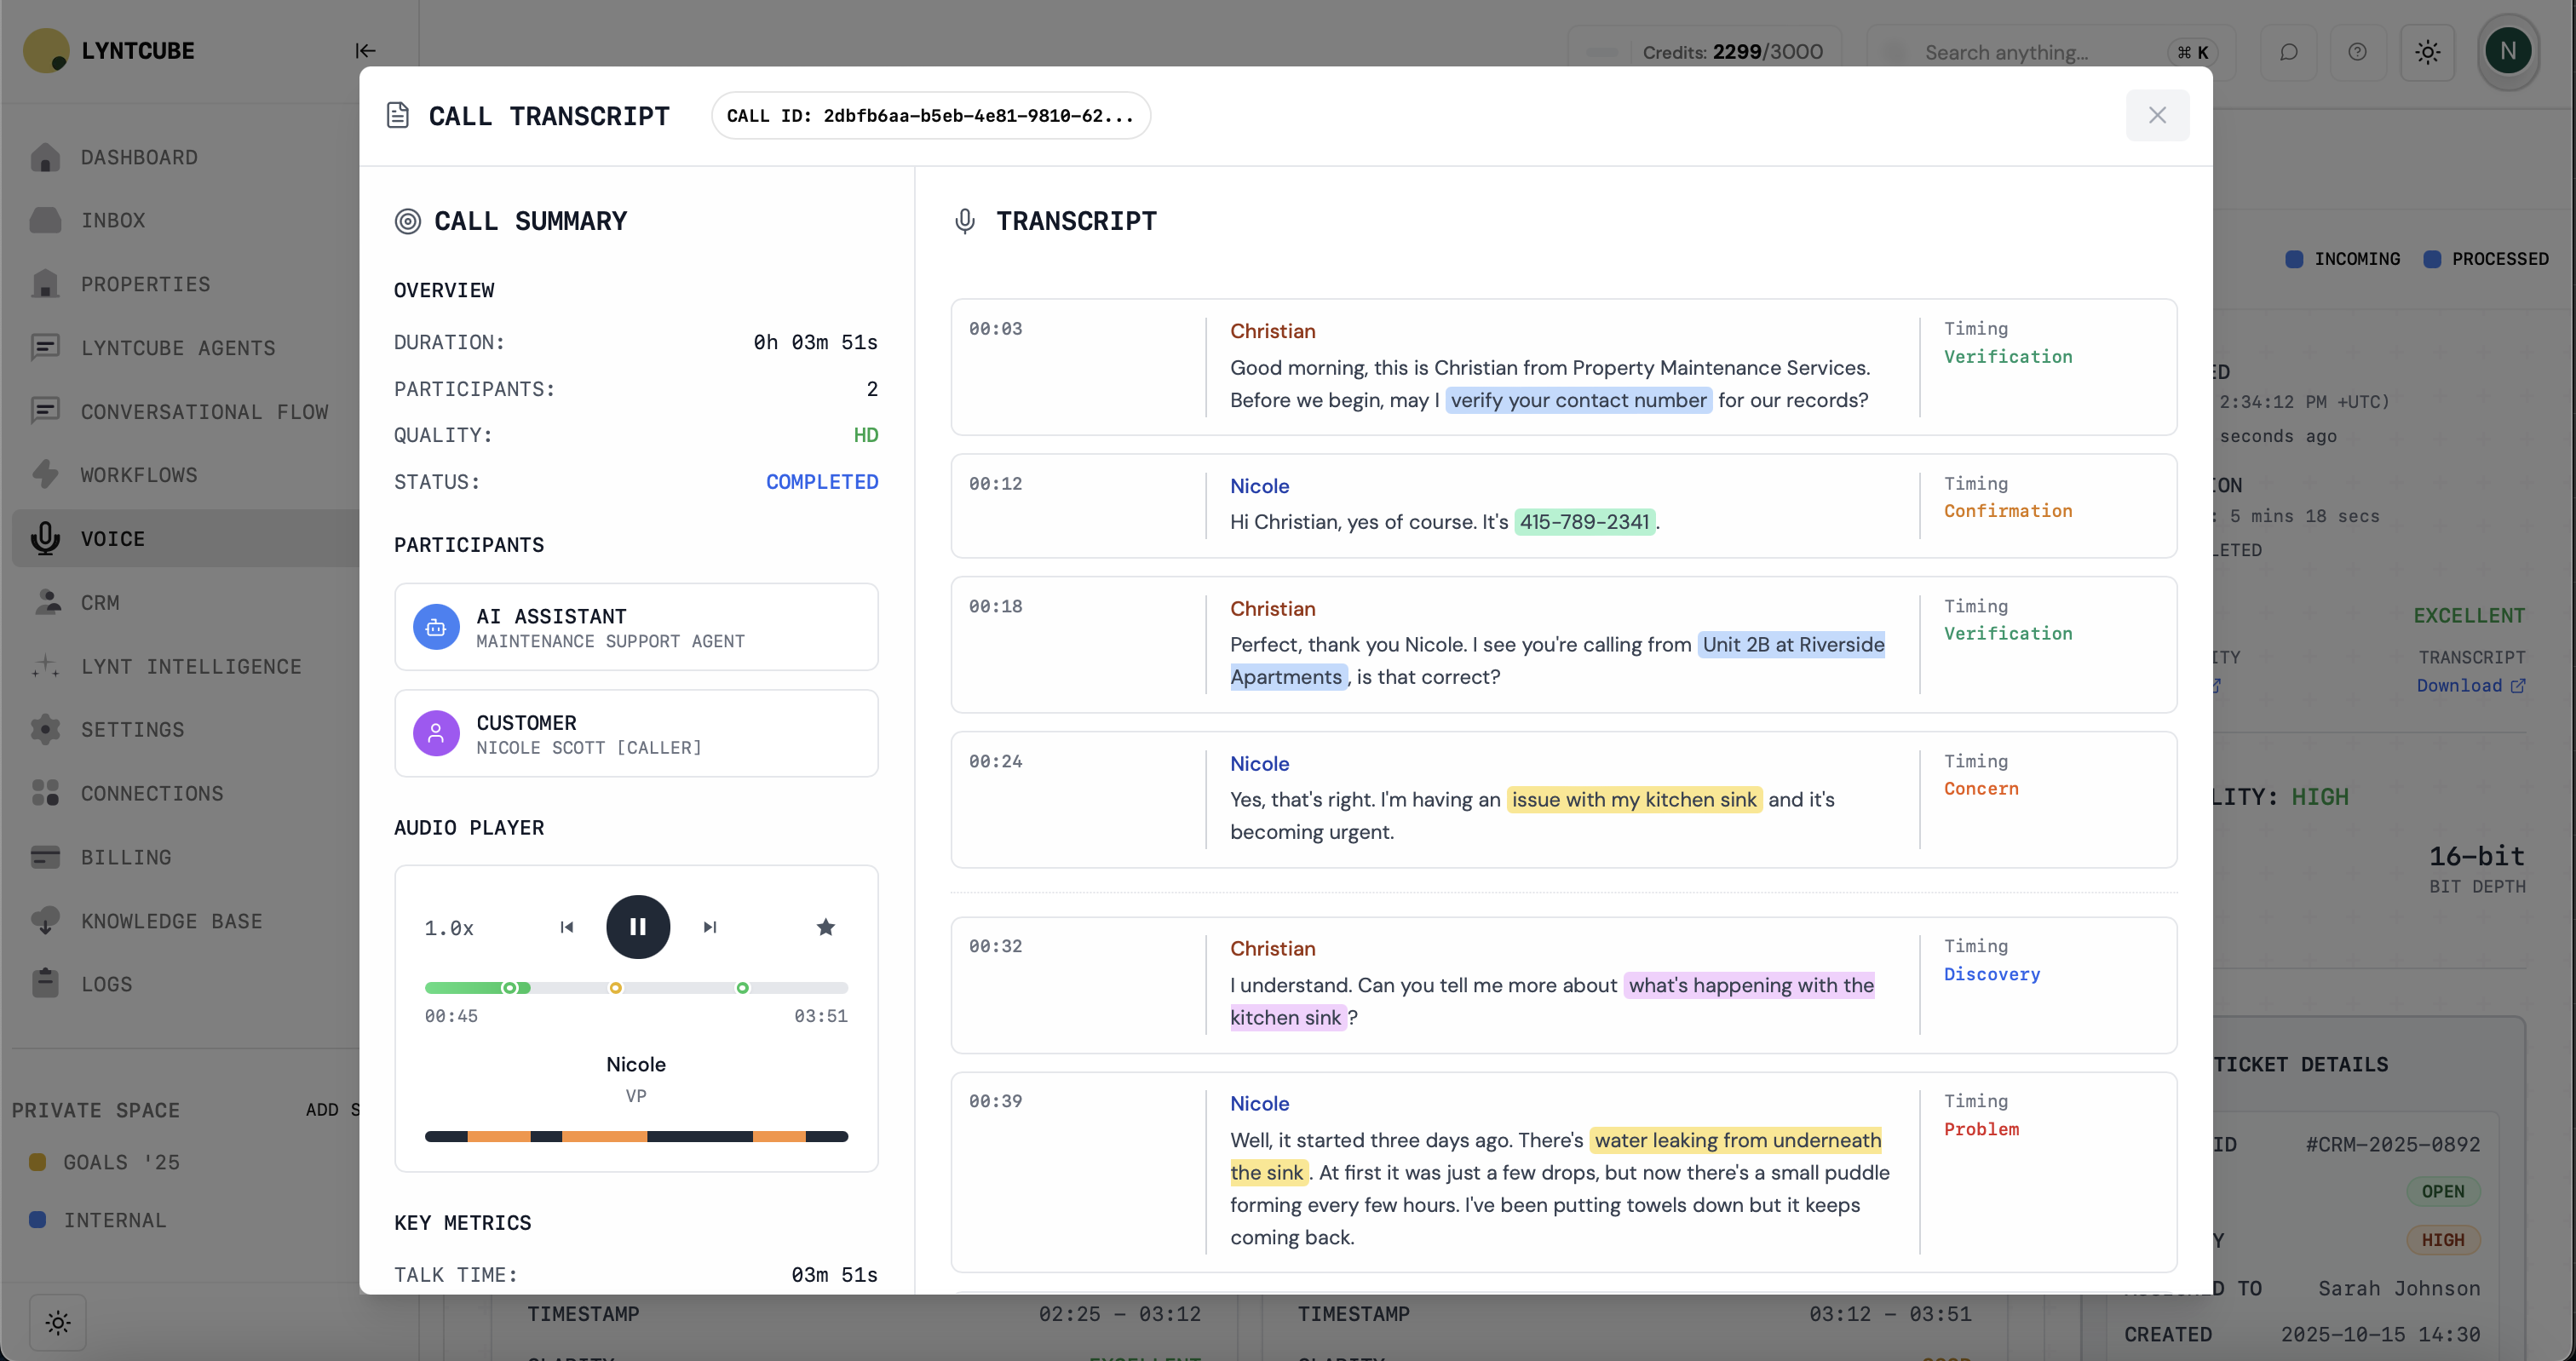Go to Lyntcube Agents page
Viewport: 2576px width, 1361px height.
pos(177,348)
